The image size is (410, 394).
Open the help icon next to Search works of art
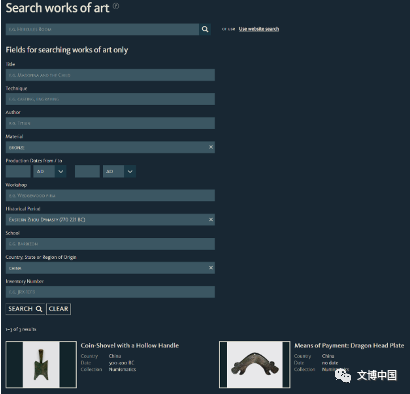click(116, 5)
